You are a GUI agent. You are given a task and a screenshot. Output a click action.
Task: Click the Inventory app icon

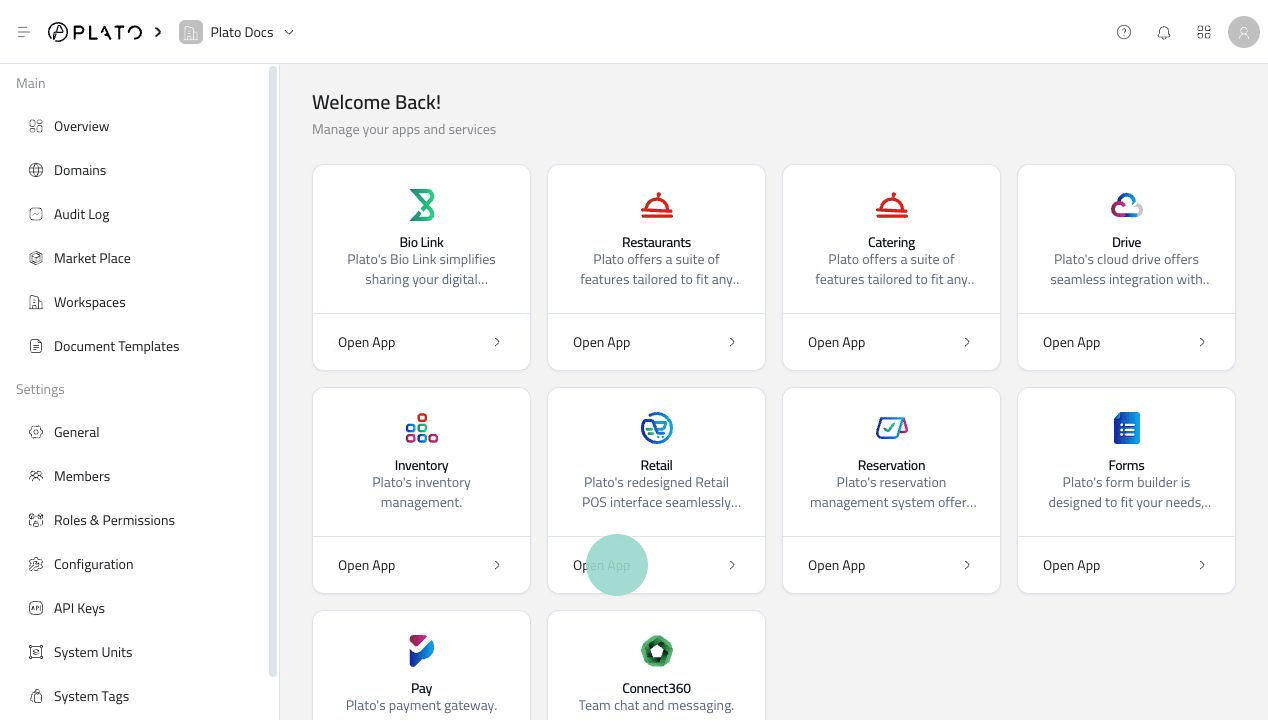click(422, 428)
